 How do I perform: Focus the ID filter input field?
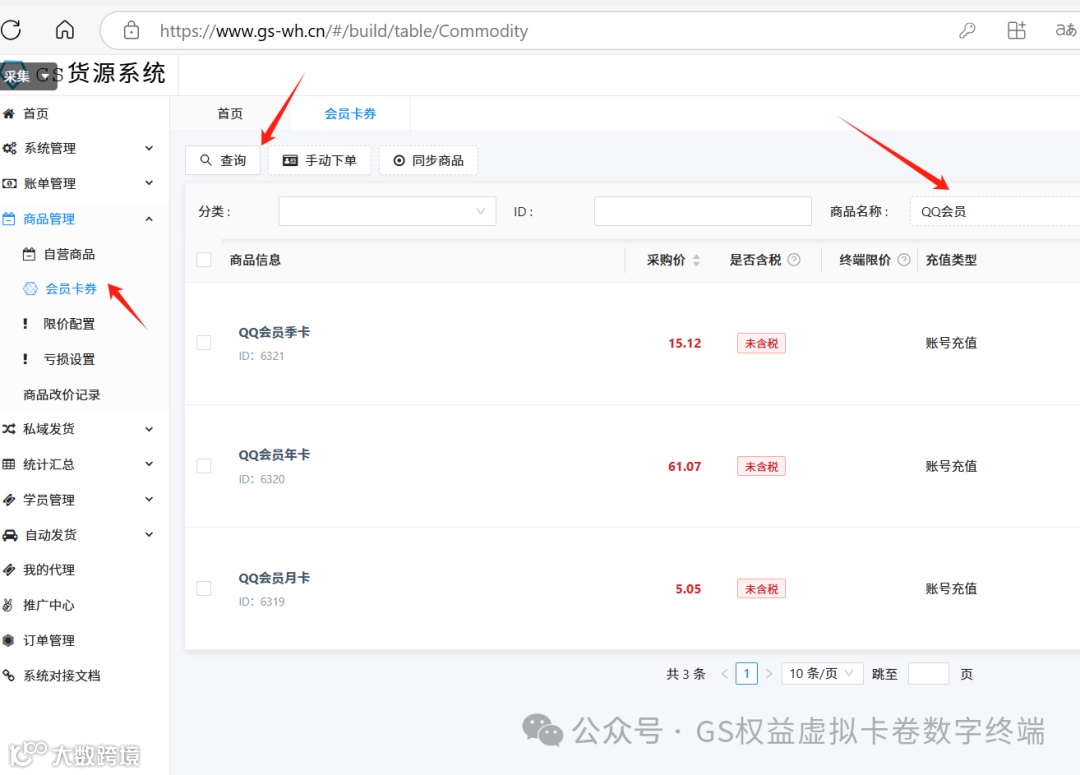coord(703,211)
